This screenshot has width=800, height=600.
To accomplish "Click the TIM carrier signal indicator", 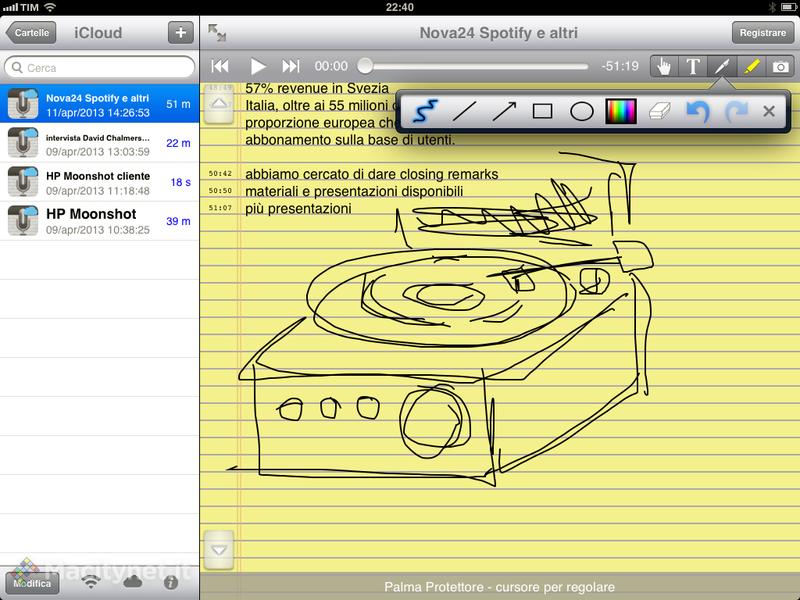I will (21, 7).
